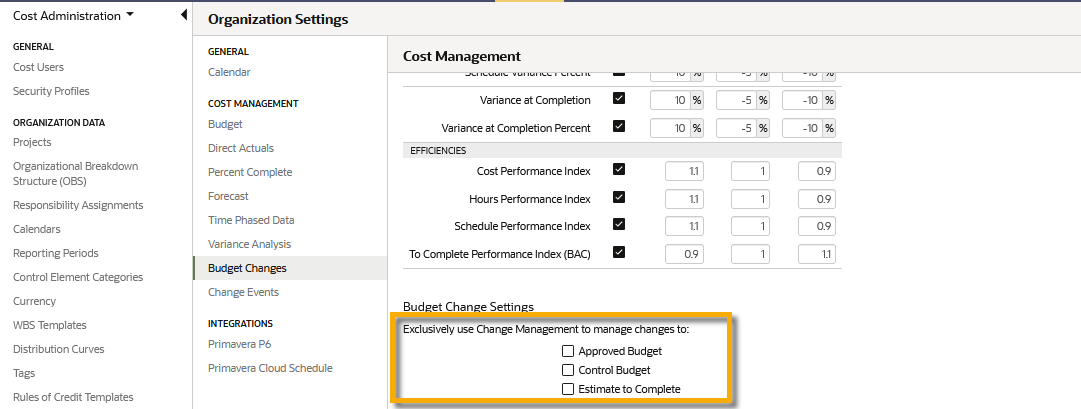
Task: Open Budget Changes settings page
Action: pos(247,268)
